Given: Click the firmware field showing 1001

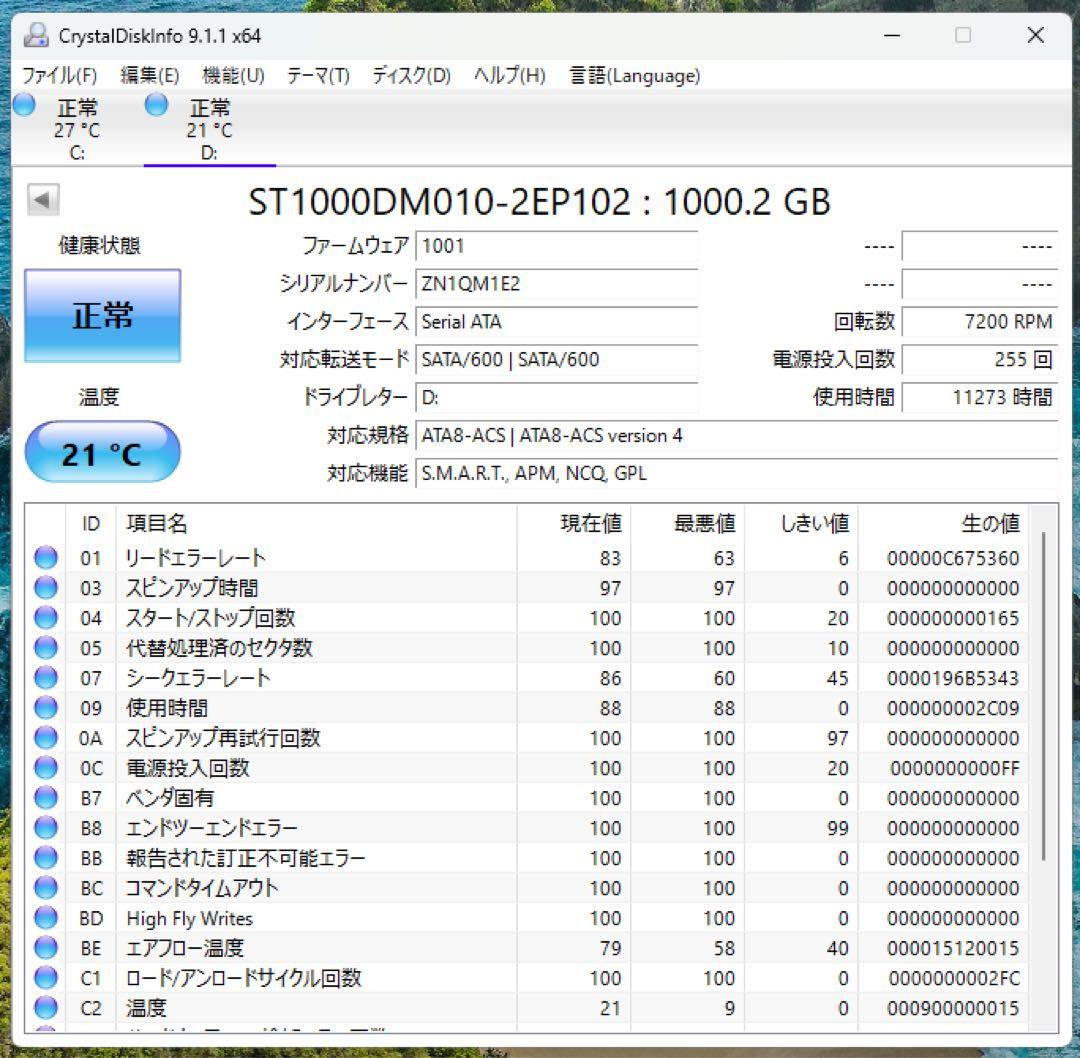Looking at the screenshot, I should (x=557, y=246).
